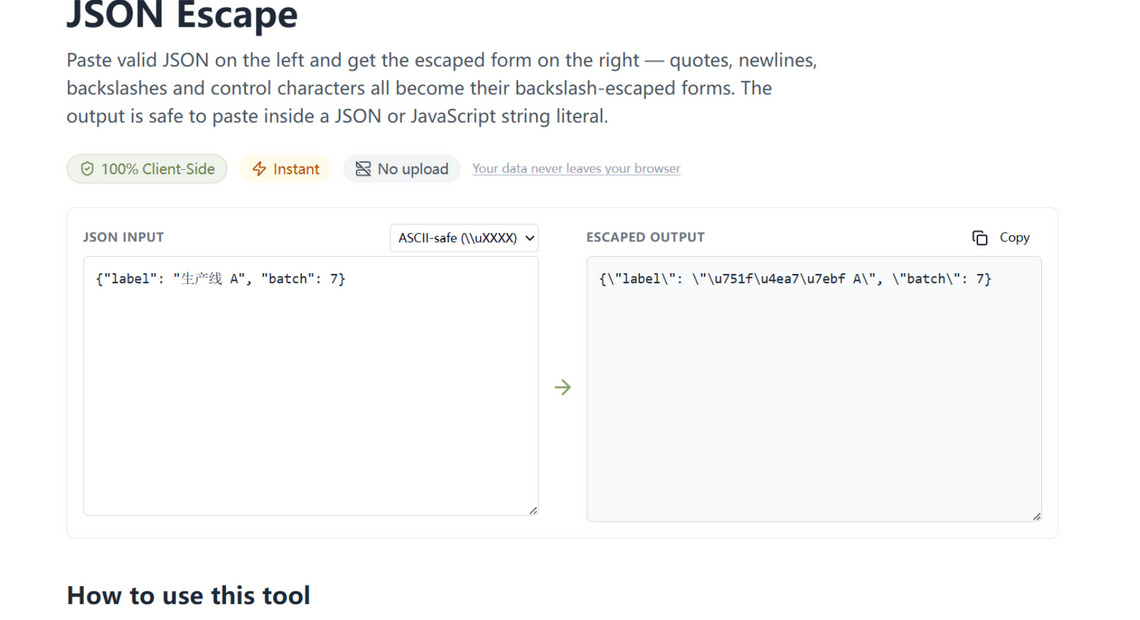Viewport: 1140px width, 620px height.
Task: Click the Copy button for escaped output
Action: [x=1000, y=238]
